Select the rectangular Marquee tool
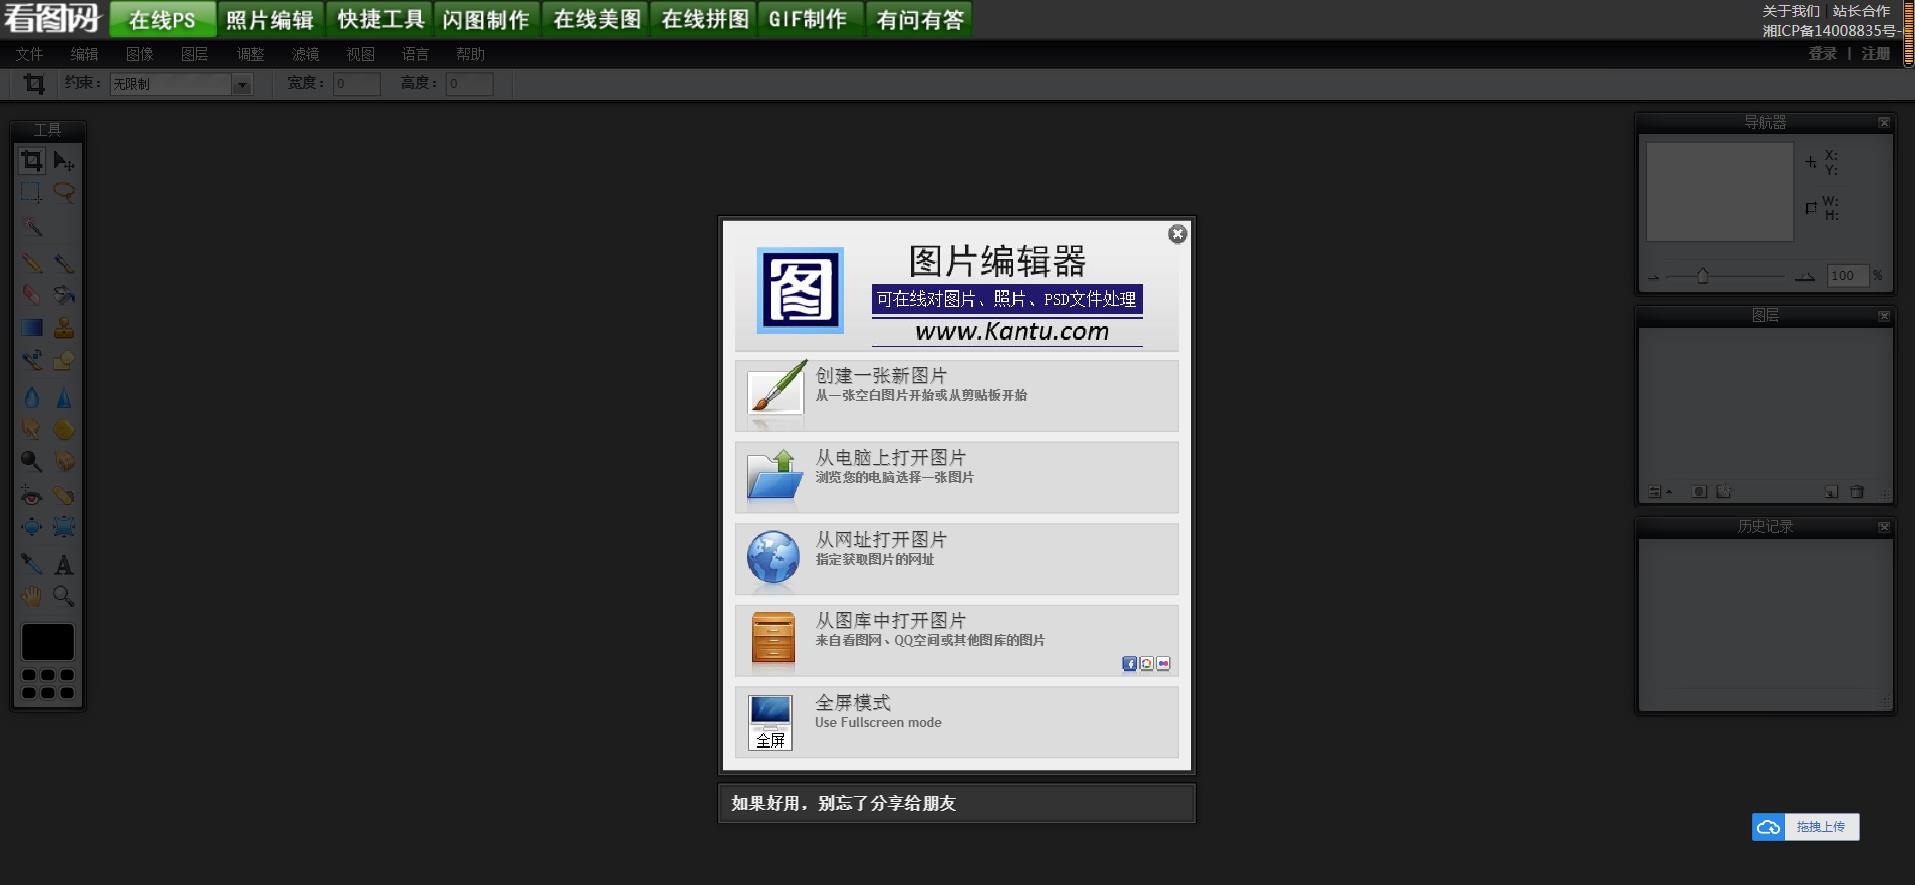The height and width of the screenshot is (885, 1915). coord(32,192)
